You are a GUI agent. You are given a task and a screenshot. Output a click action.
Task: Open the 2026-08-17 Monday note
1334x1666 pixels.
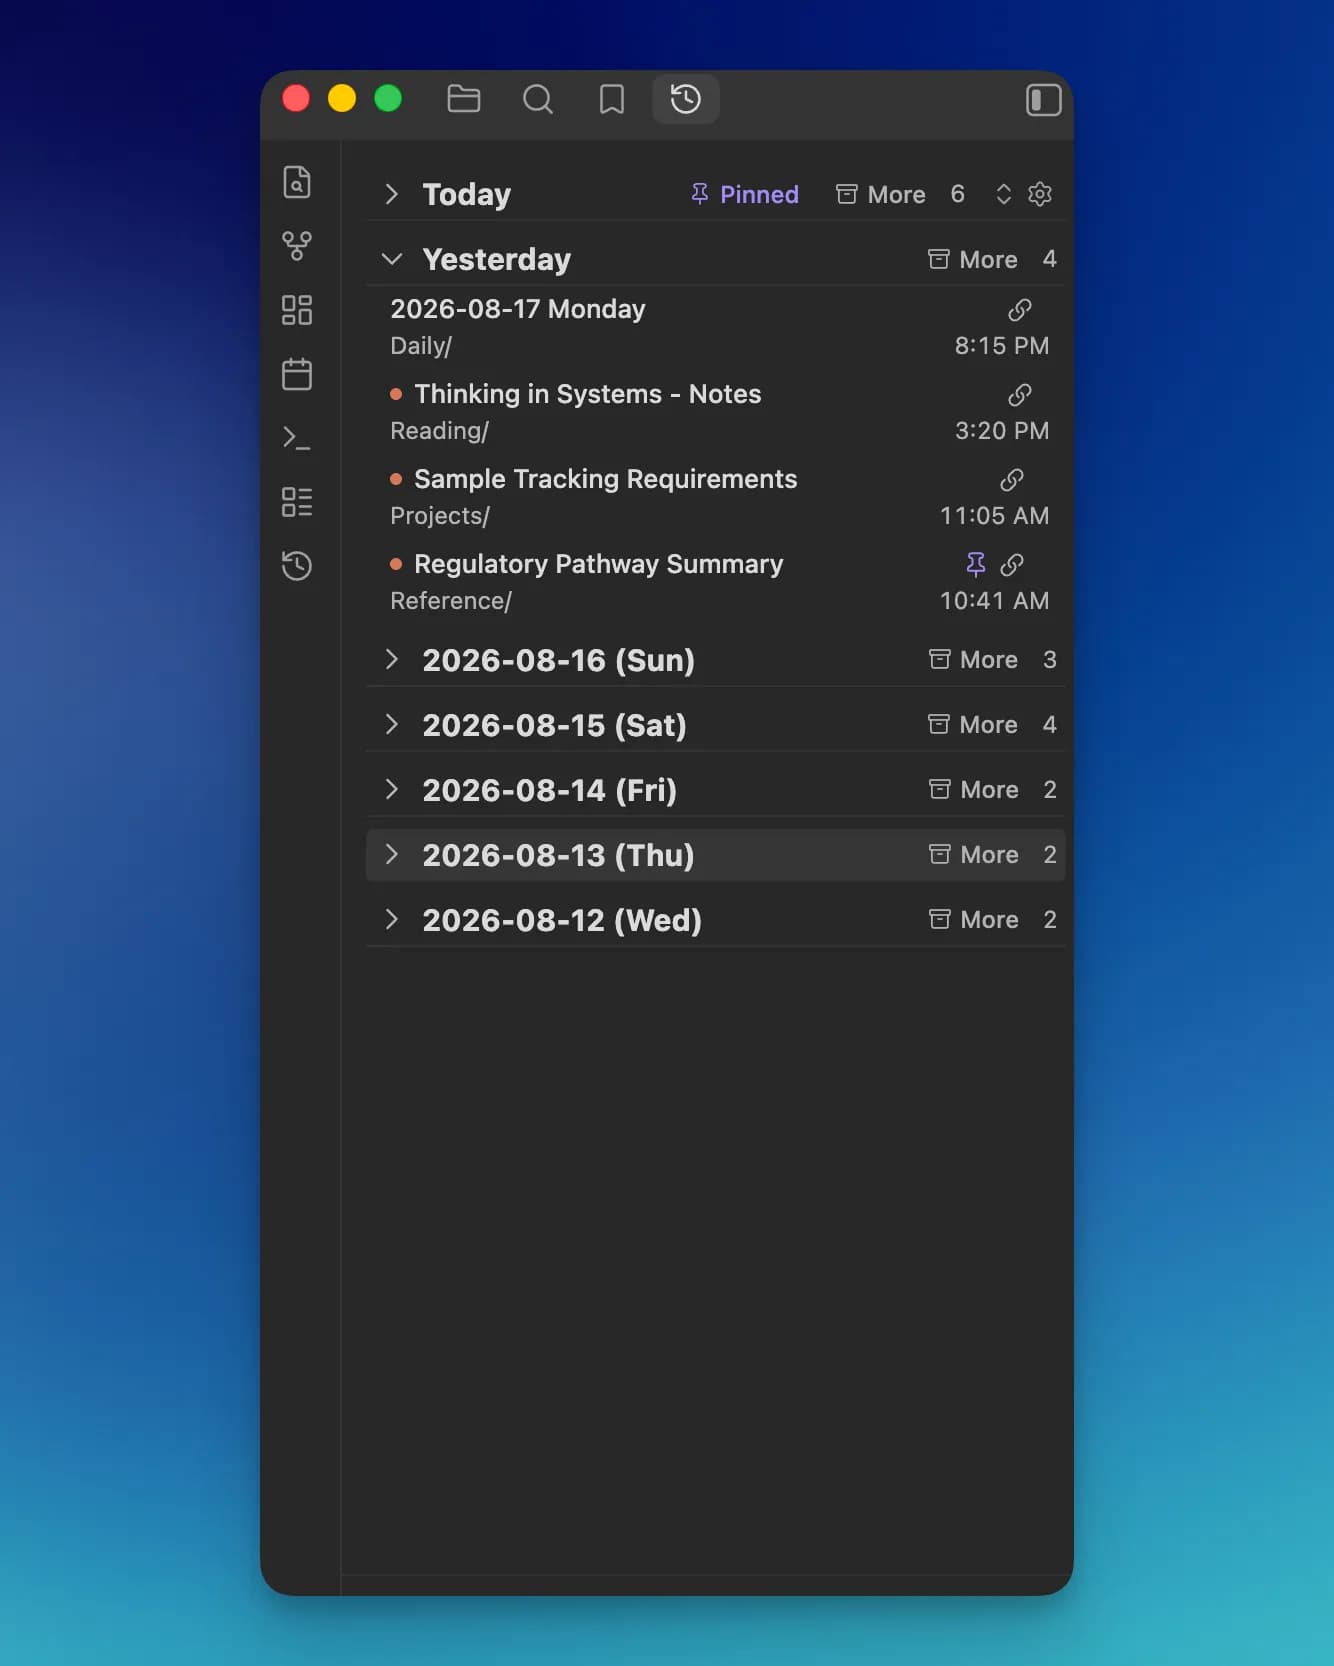(x=518, y=309)
